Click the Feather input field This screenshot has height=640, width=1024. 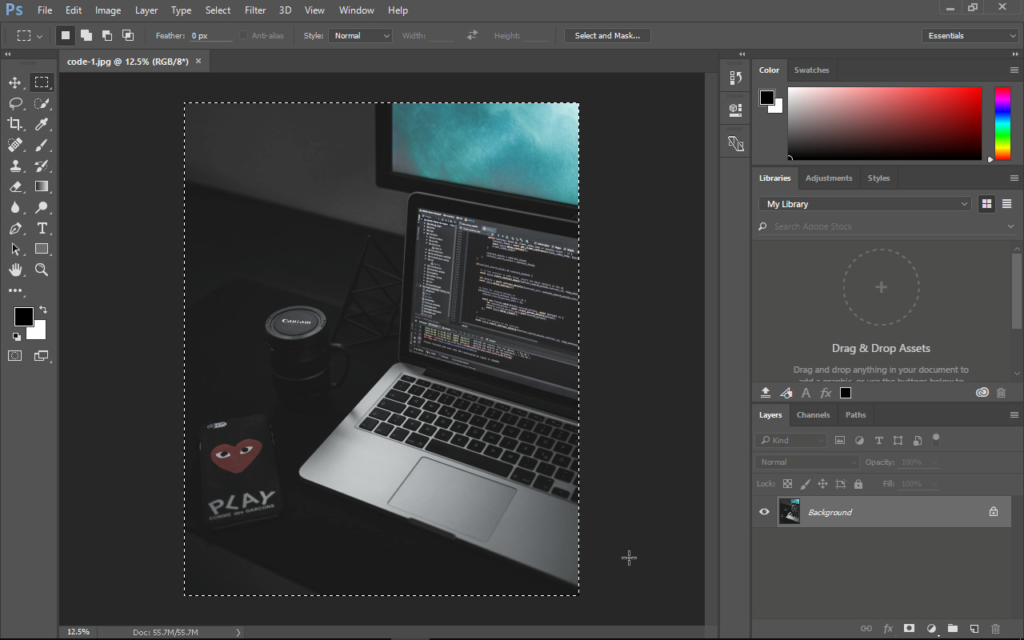pos(211,35)
